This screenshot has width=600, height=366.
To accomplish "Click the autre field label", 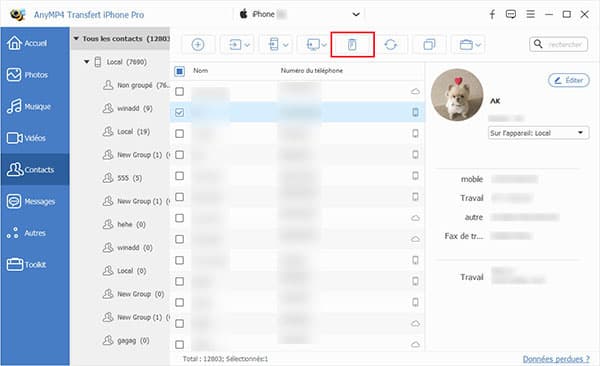I will tap(474, 217).
